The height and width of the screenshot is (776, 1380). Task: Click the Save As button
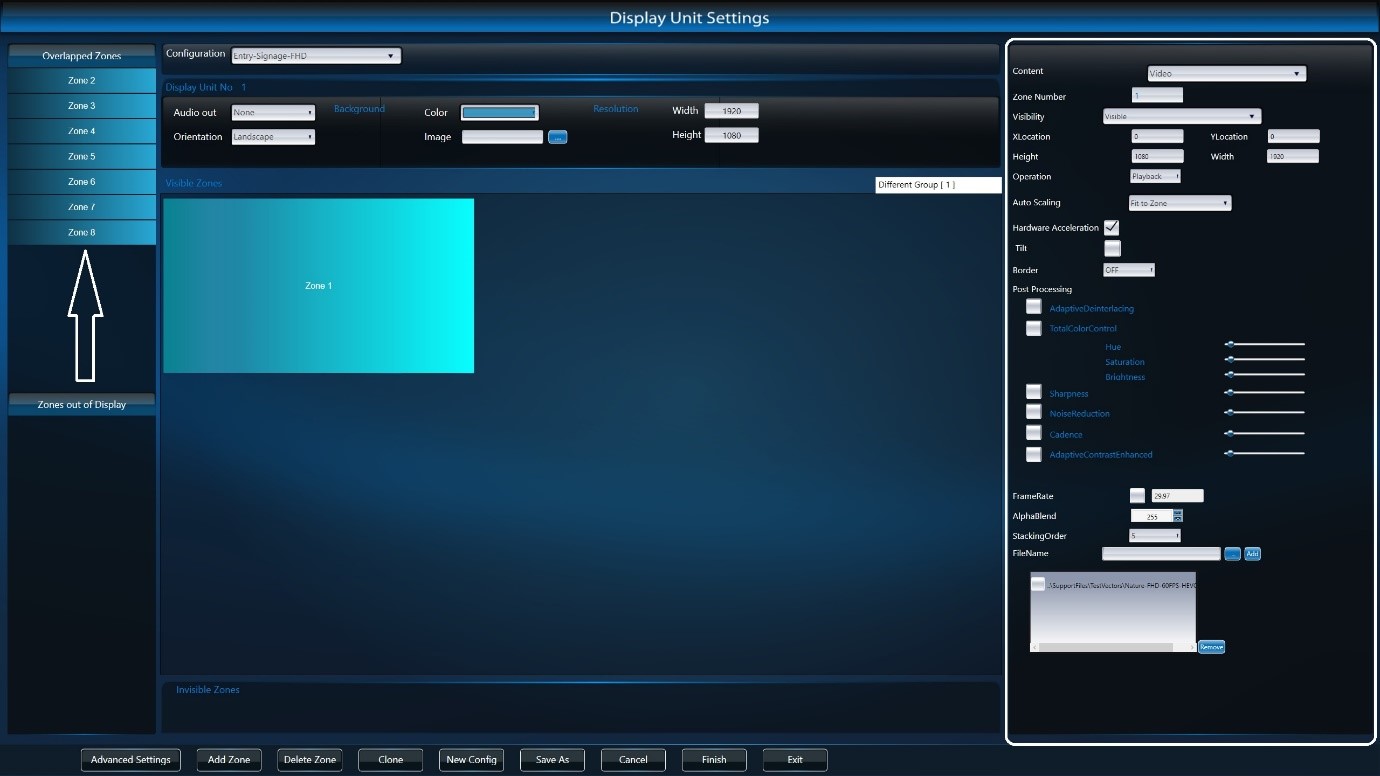click(553, 760)
